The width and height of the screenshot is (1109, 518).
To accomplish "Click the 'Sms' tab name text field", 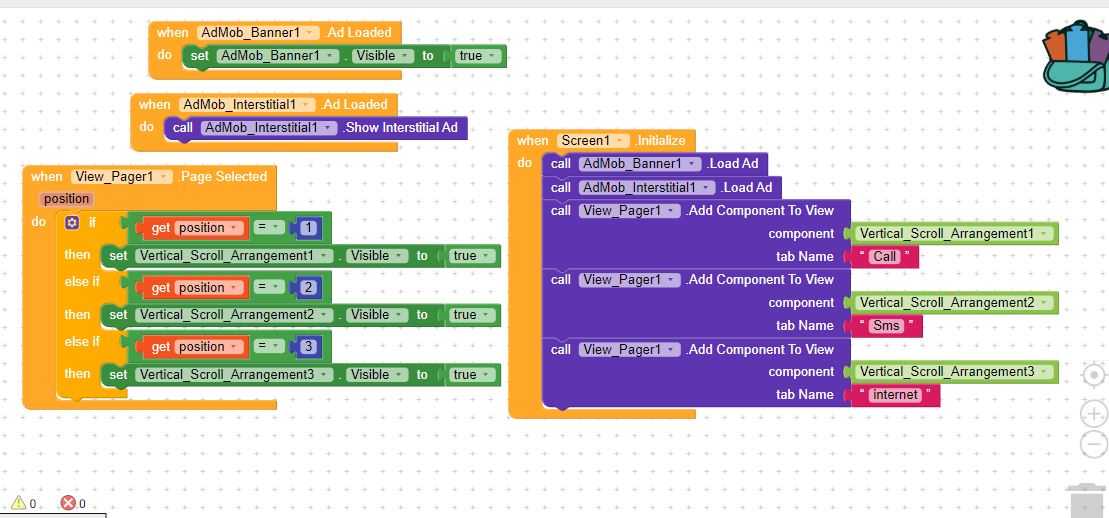I will (x=886, y=326).
